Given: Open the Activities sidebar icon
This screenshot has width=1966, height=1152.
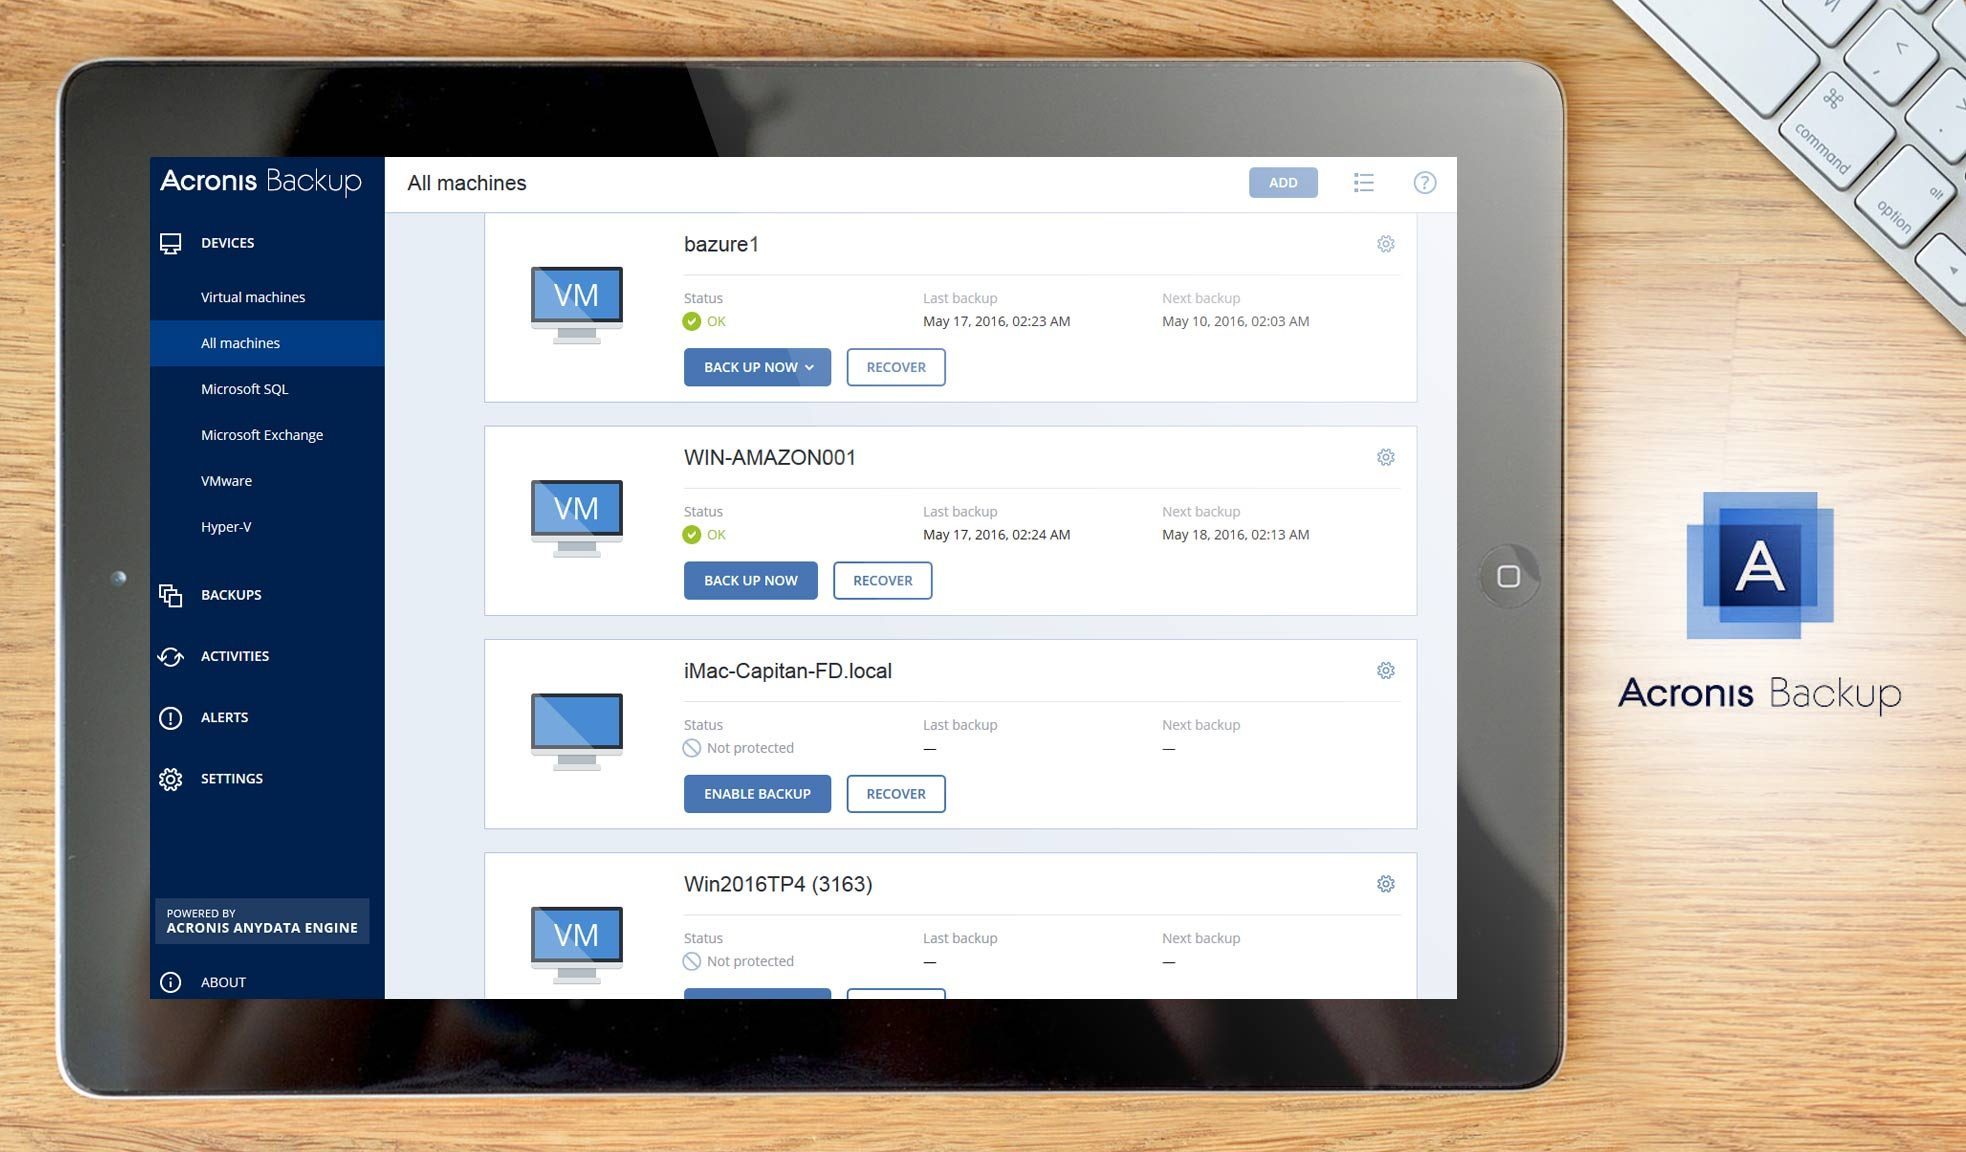Looking at the screenshot, I should pos(171,656).
